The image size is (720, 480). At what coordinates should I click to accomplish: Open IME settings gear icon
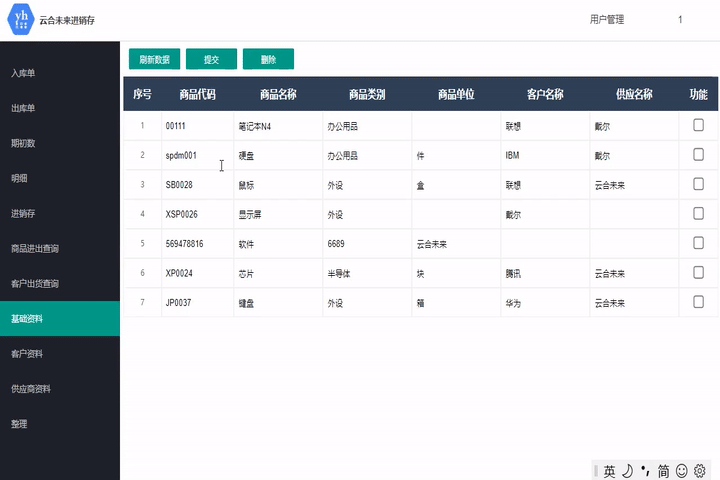click(x=700, y=471)
